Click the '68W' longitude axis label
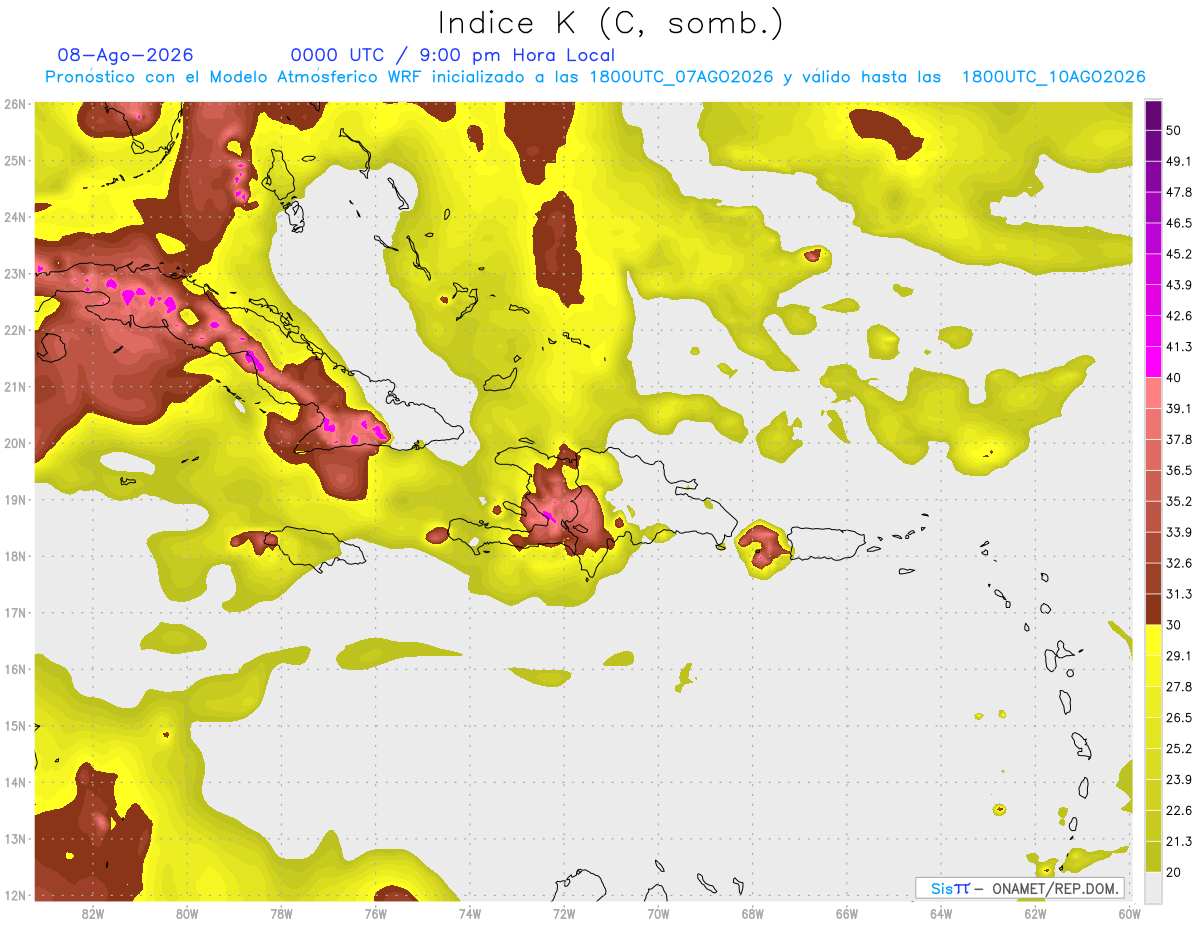The width and height of the screenshot is (1200, 927). 752,914
